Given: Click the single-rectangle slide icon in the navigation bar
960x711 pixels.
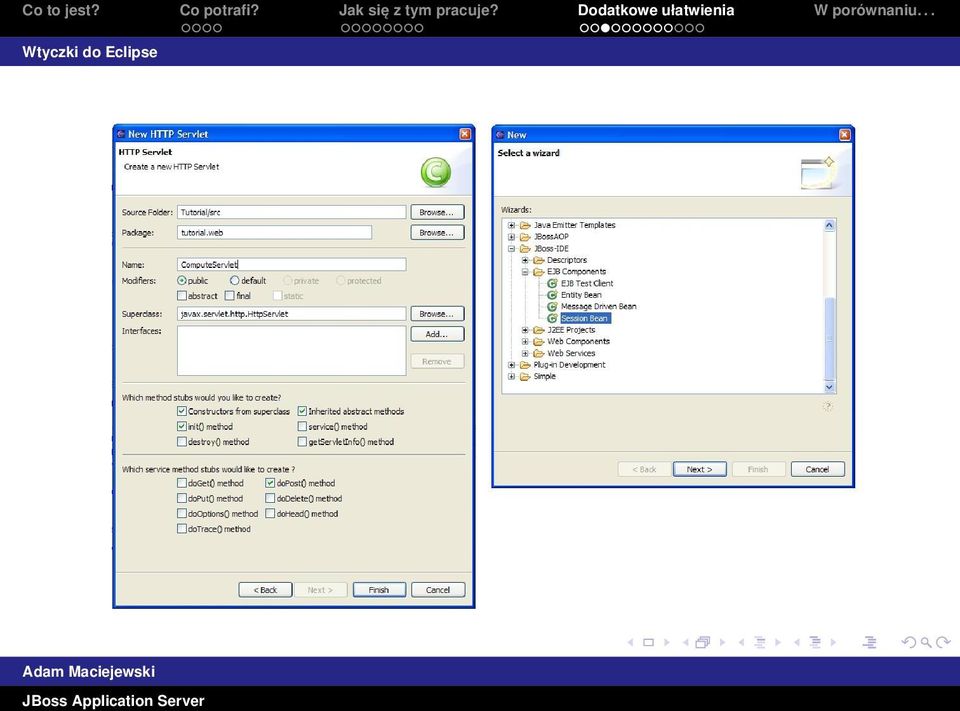Looking at the screenshot, I should point(648,642).
